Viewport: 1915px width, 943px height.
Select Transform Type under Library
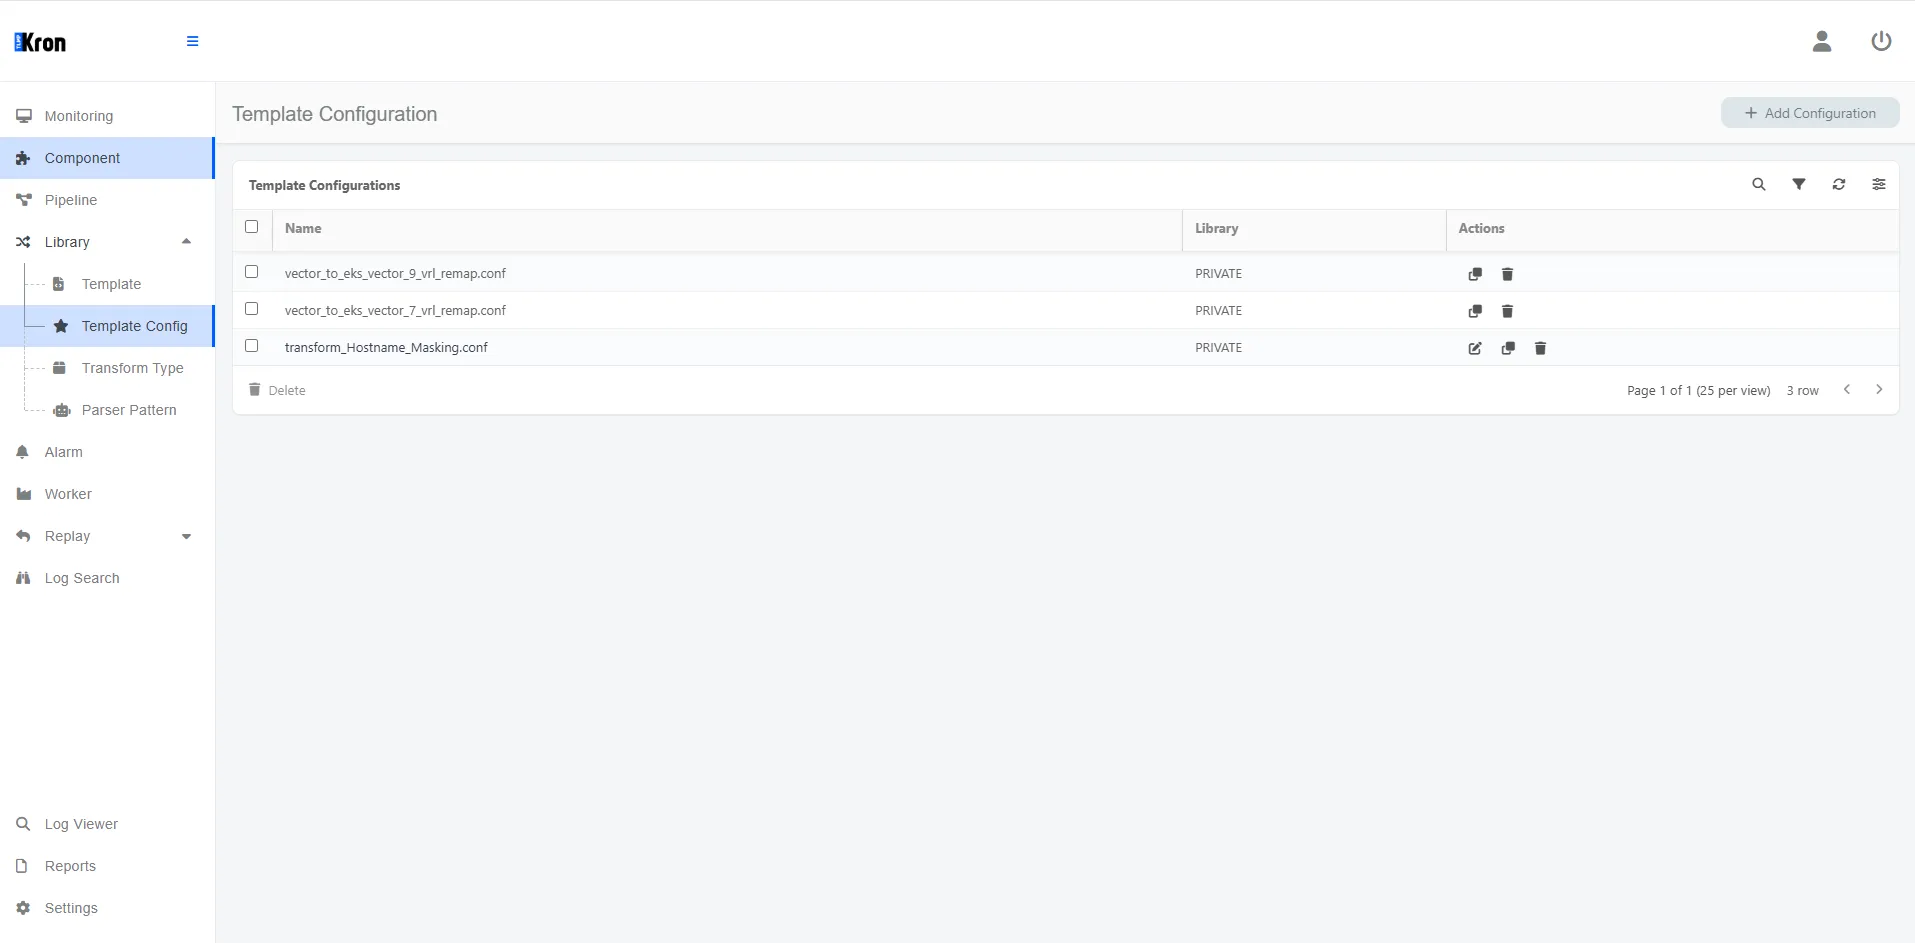click(132, 368)
